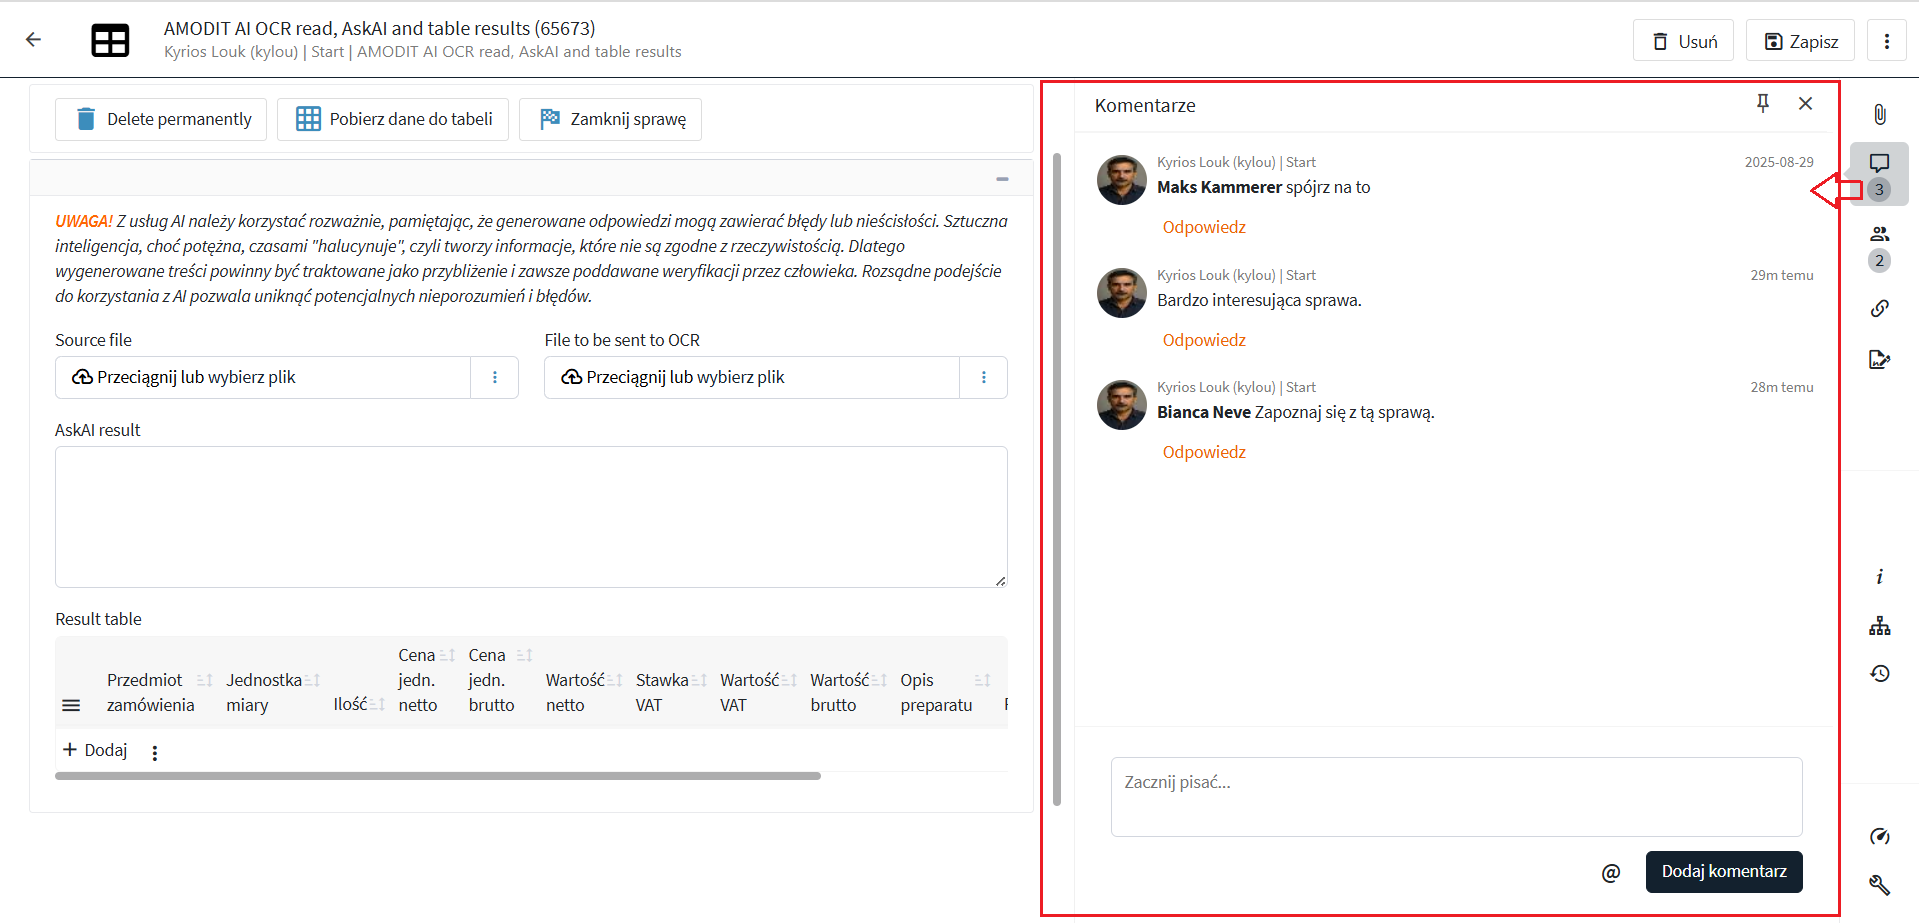The width and height of the screenshot is (1919, 923).
Task: Open the links chain icon
Action: coord(1880,308)
